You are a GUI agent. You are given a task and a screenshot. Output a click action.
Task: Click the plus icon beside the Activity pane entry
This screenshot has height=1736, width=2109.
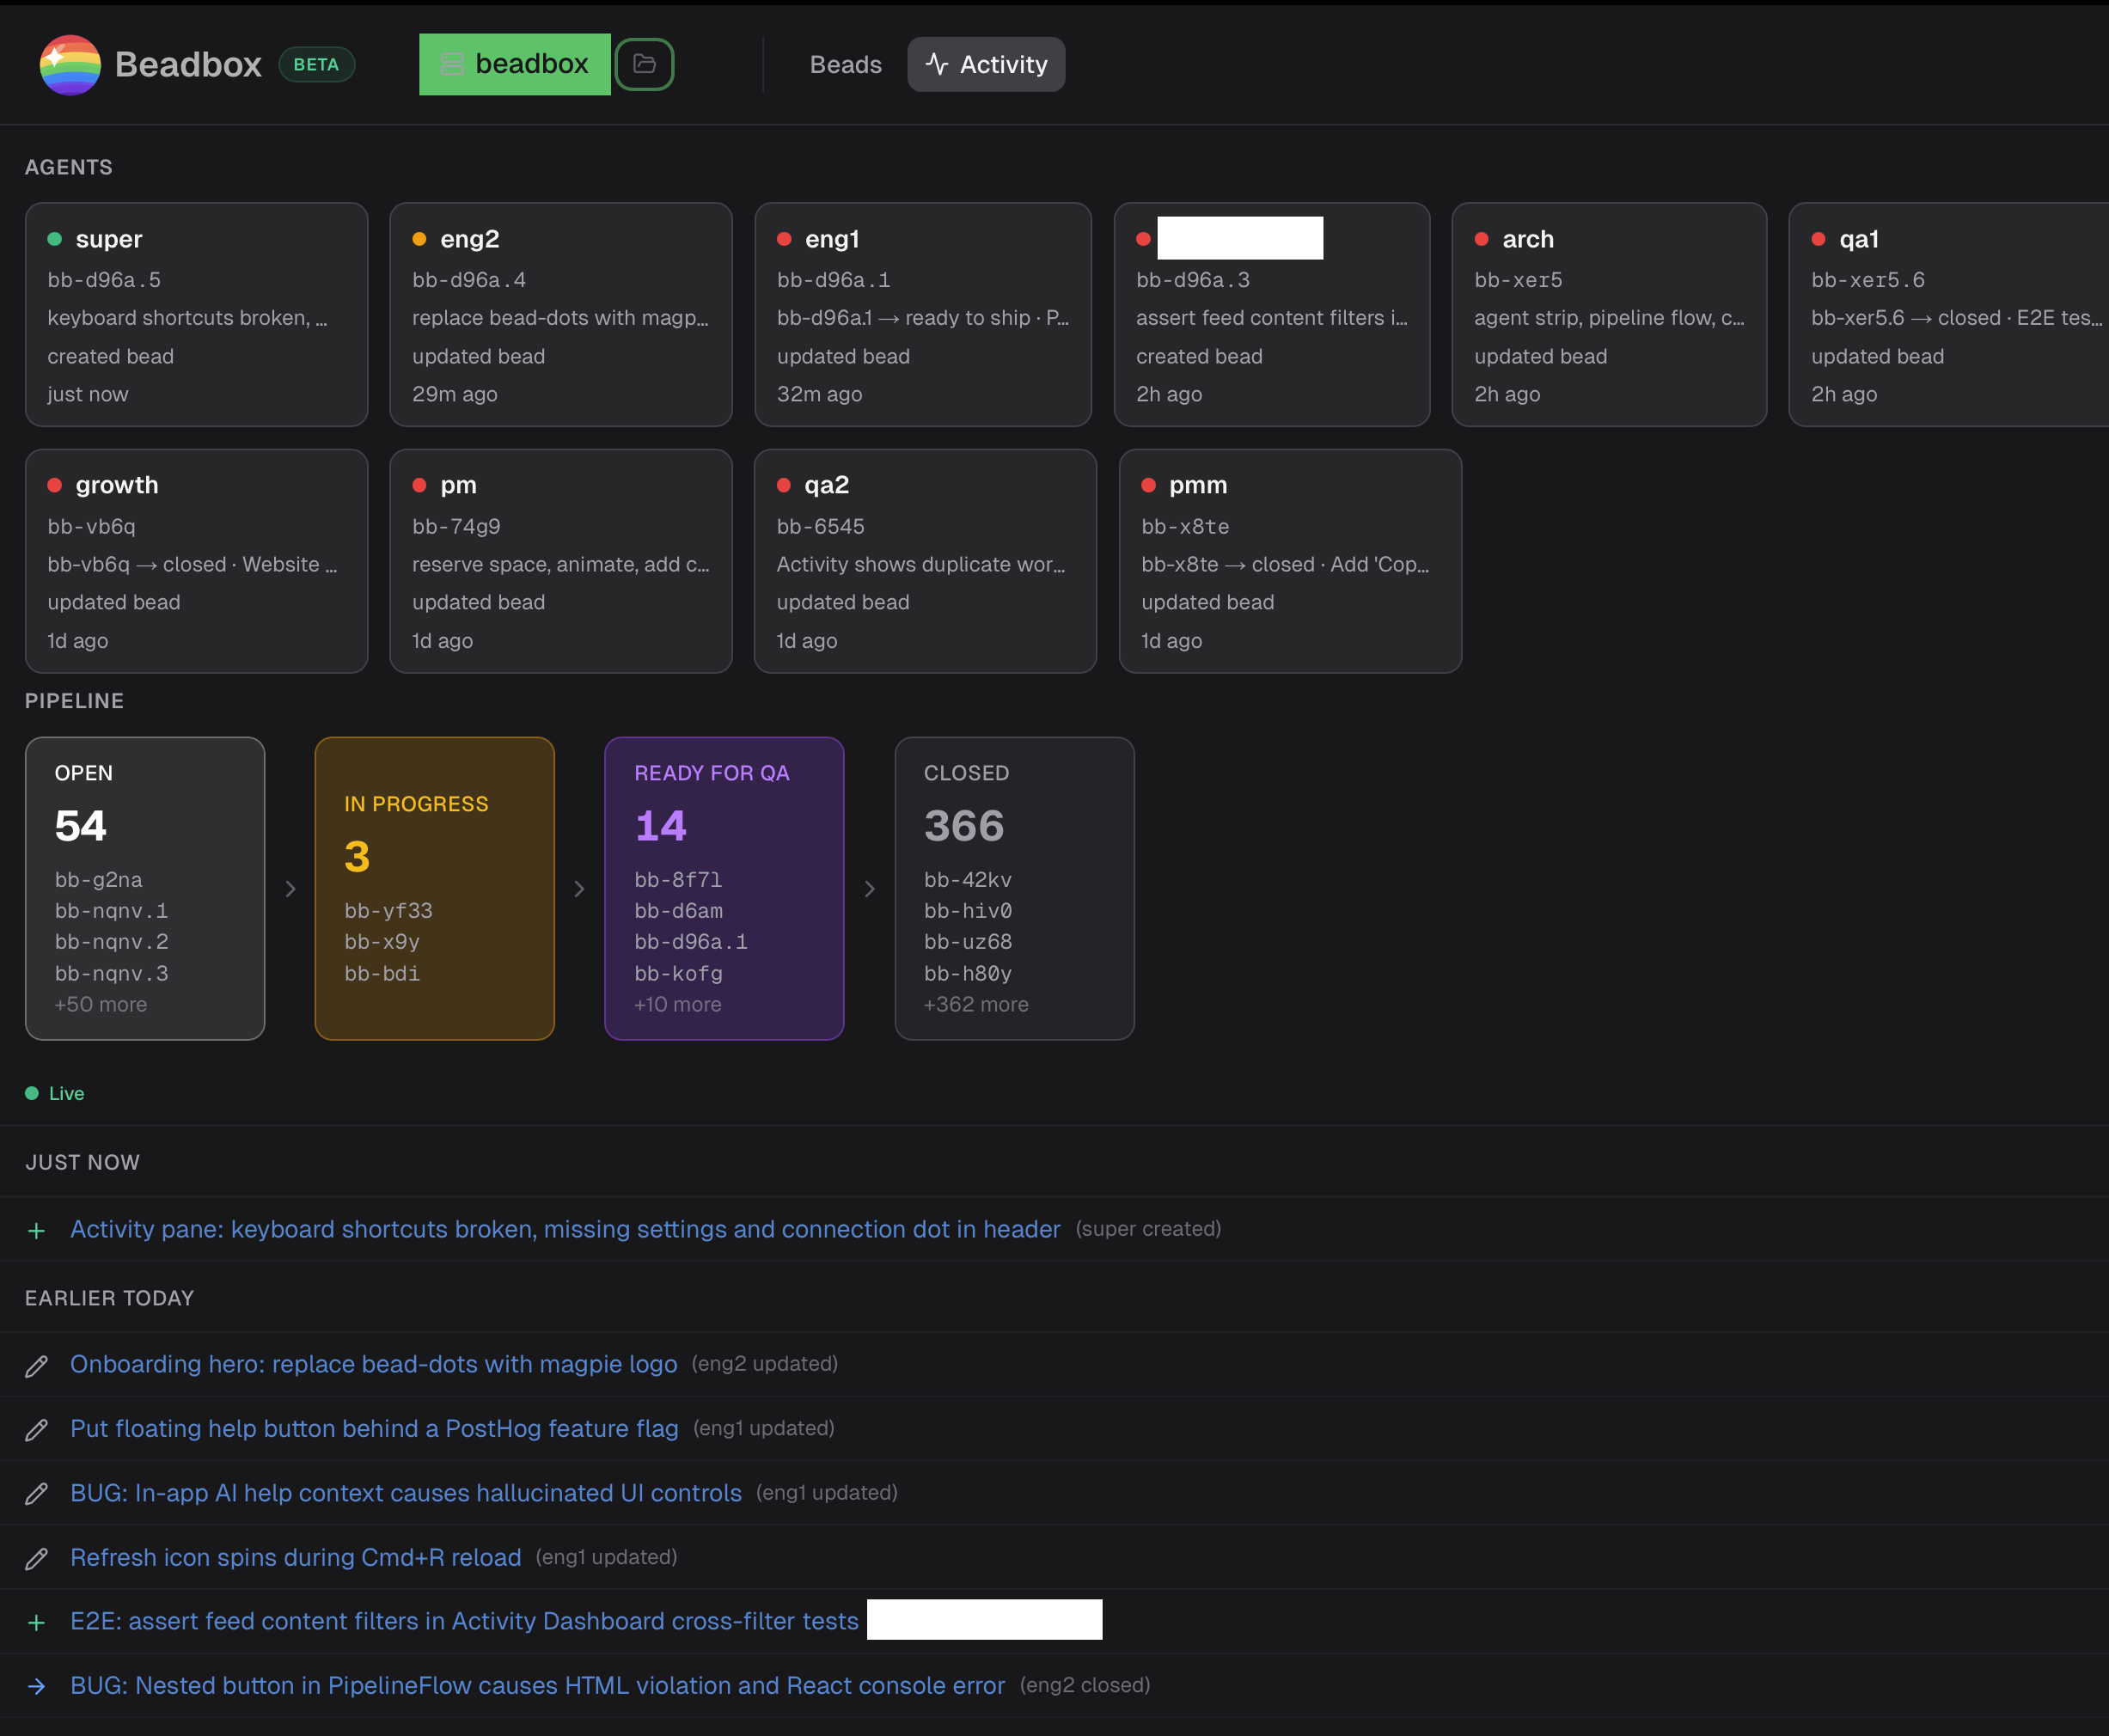coord(37,1229)
